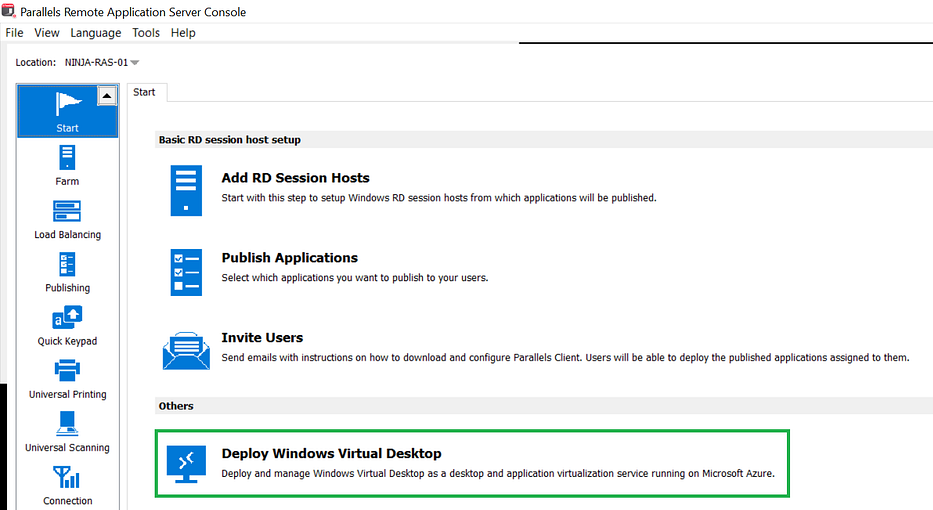933x510 pixels.
Task: Click the Invite Users heading
Action: (262, 337)
